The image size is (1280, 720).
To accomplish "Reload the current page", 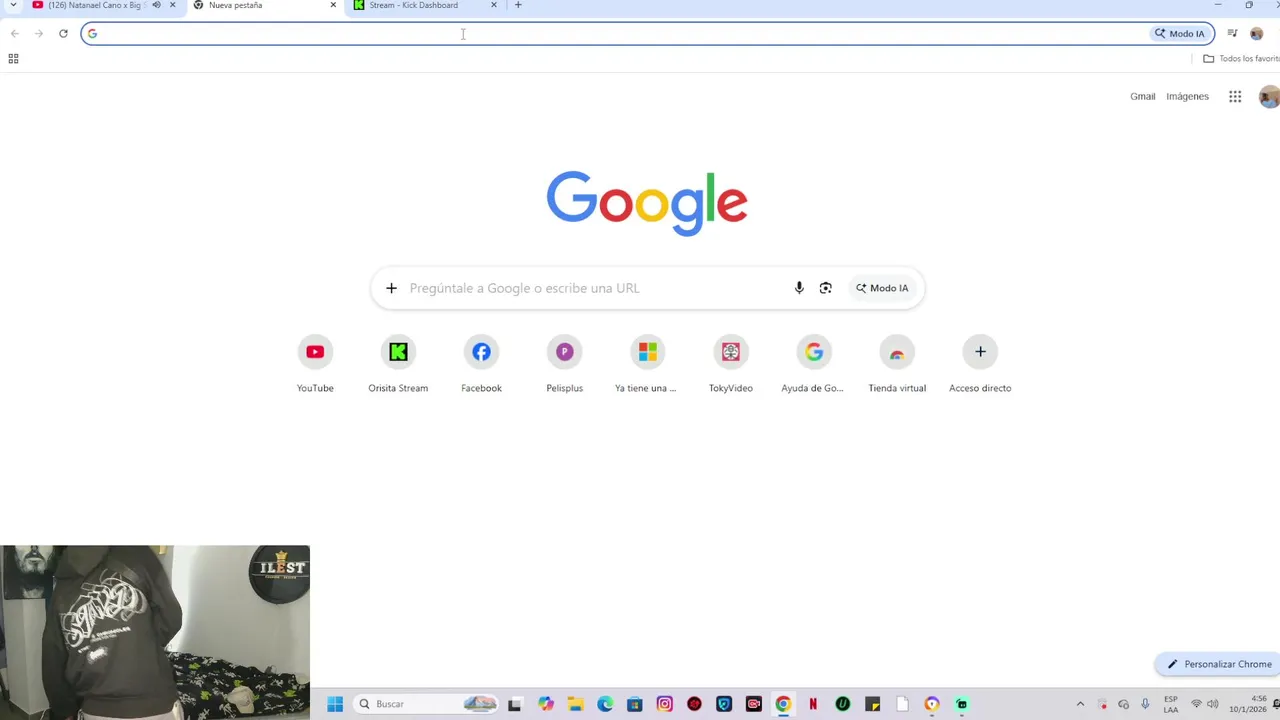I will 63,34.
